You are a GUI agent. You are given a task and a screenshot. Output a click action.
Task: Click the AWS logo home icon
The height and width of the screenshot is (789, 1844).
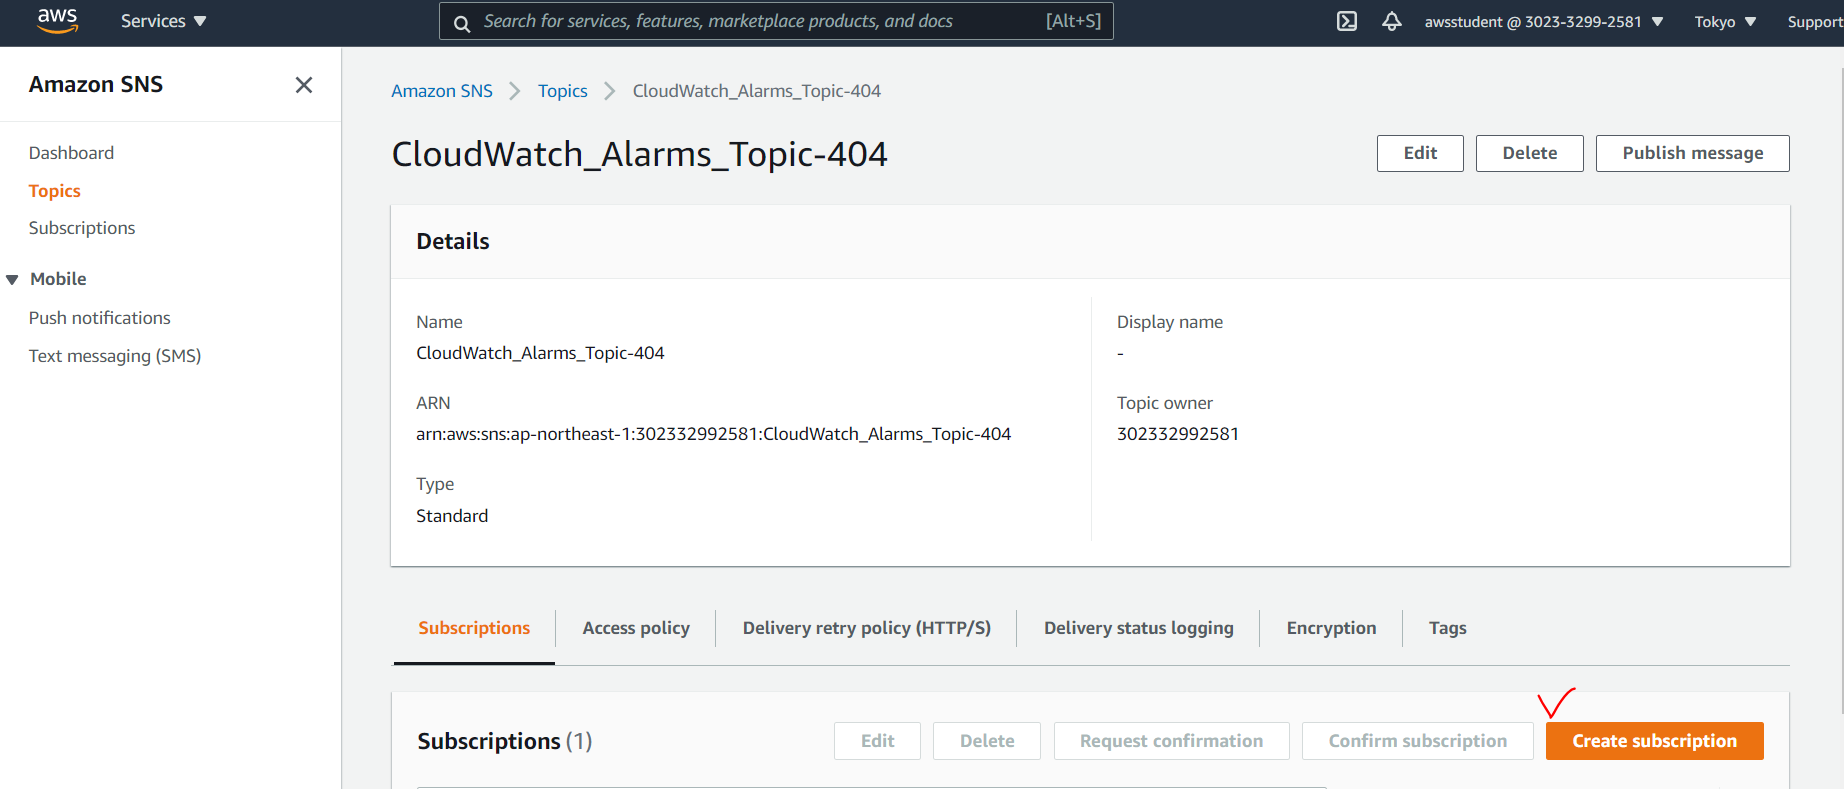pyautogui.click(x=57, y=21)
